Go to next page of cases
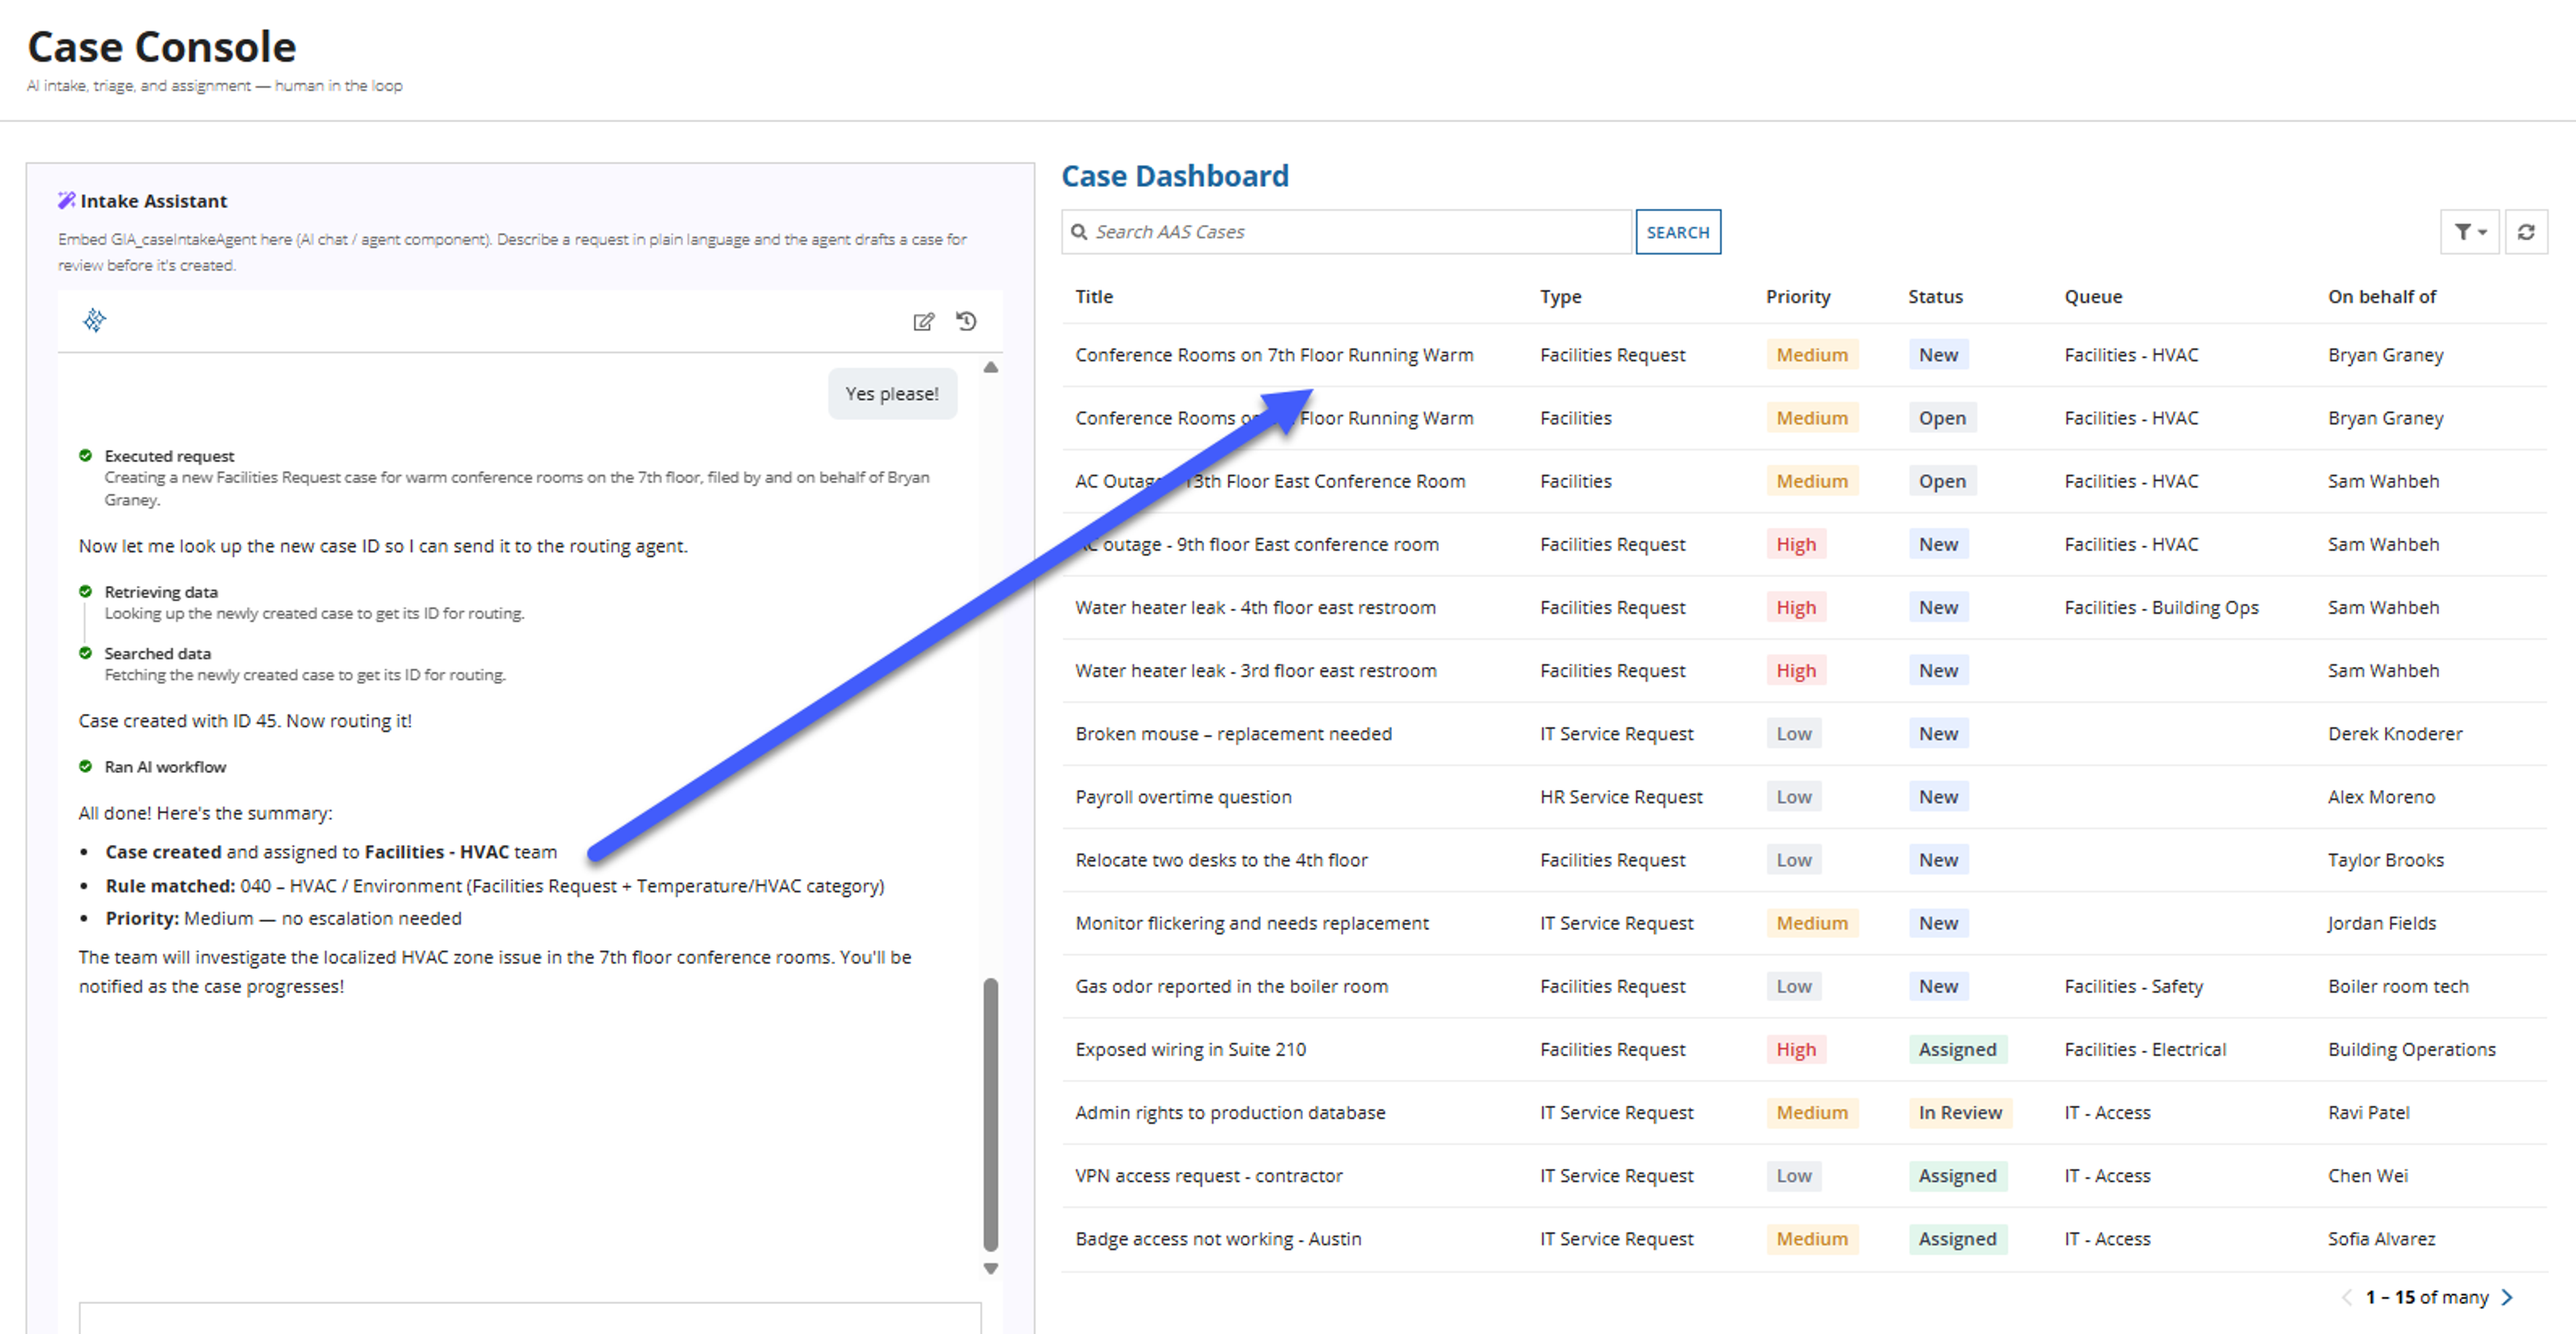 [x=2507, y=1297]
